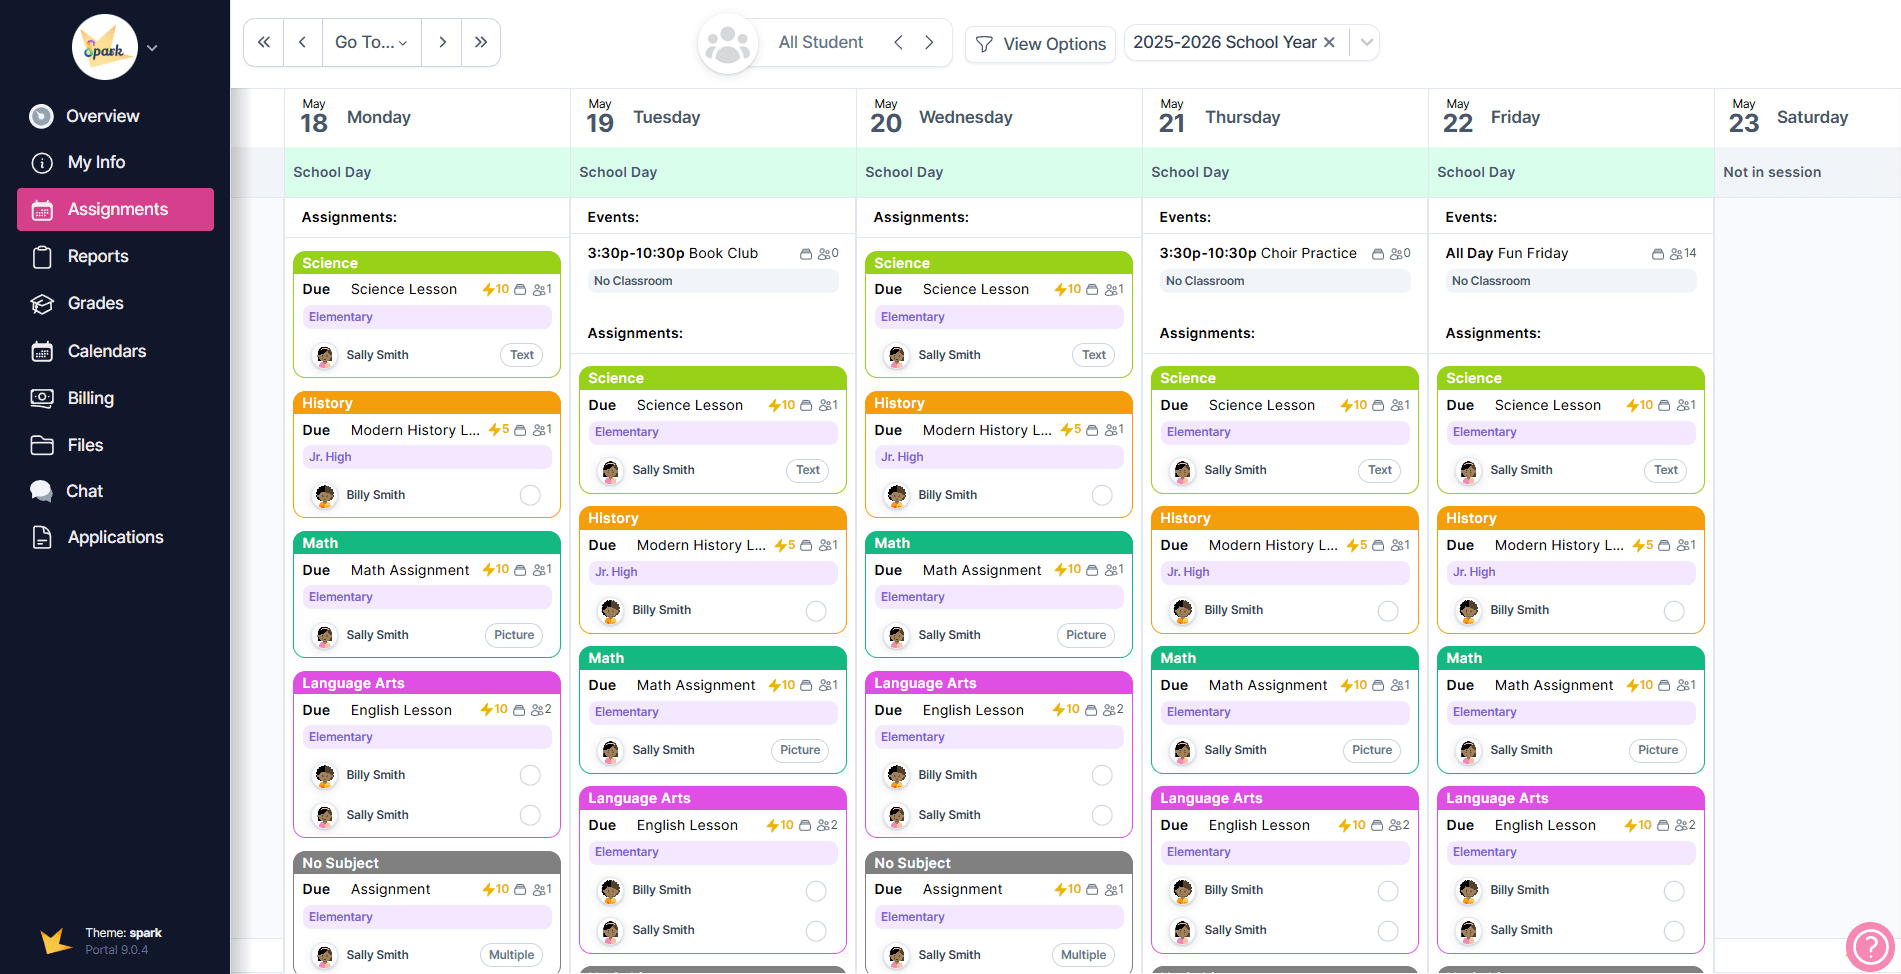Viewport: 1901px width, 974px height.
Task: Click the calendar icon on Choir Practice event
Action: 1378,254
